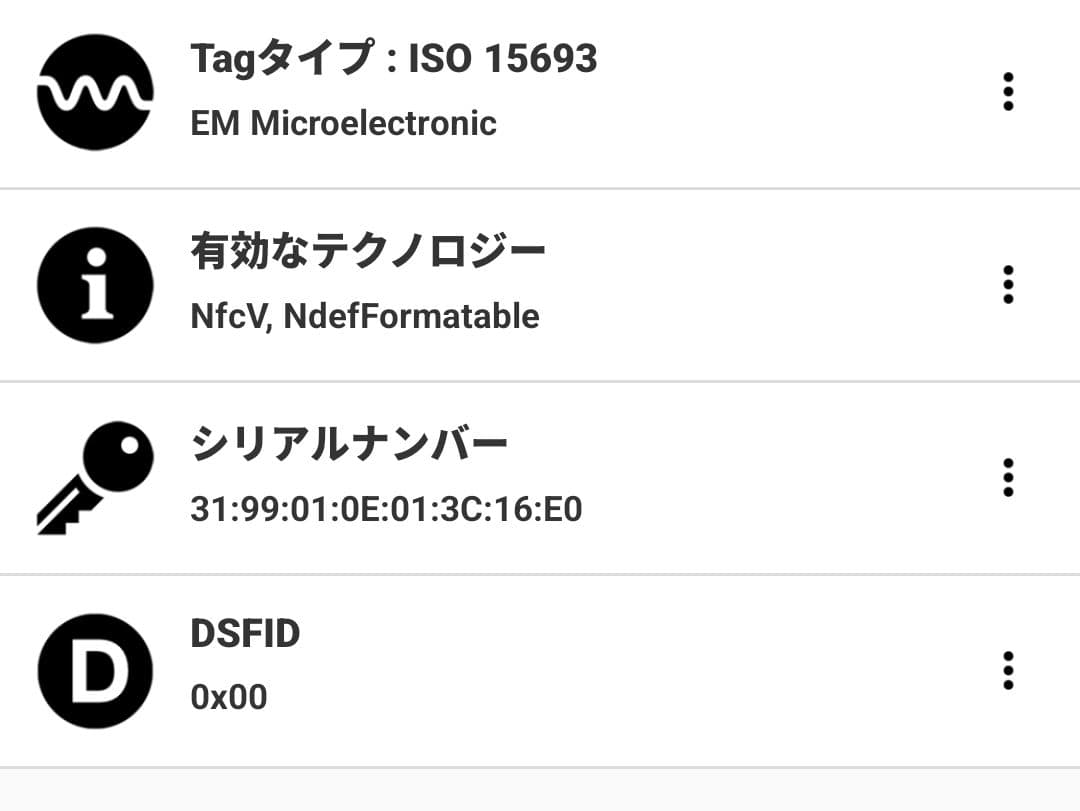Open the overflow menu for Tagタイプ row
The width and height of the screenshot is (1080, 811).
click(1008, 90)
